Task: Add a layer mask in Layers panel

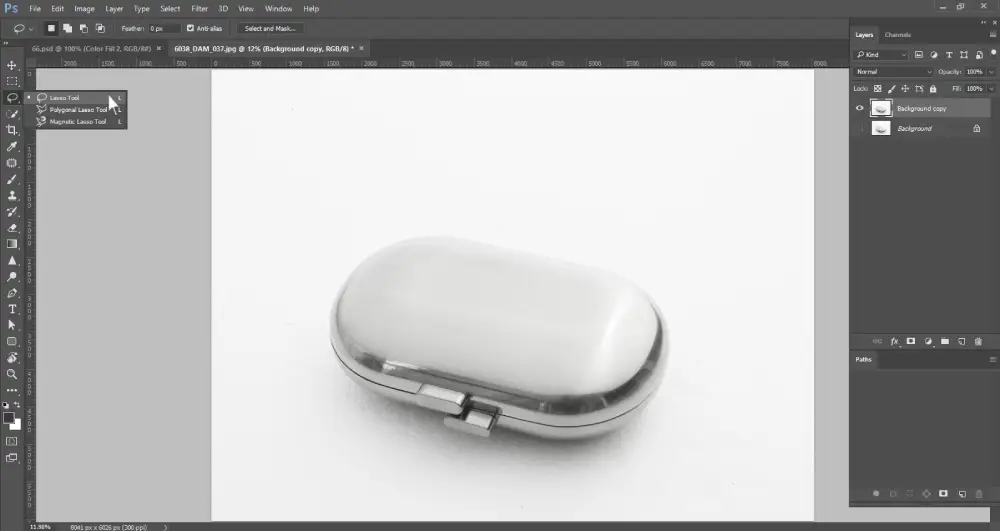Action: 911,342
